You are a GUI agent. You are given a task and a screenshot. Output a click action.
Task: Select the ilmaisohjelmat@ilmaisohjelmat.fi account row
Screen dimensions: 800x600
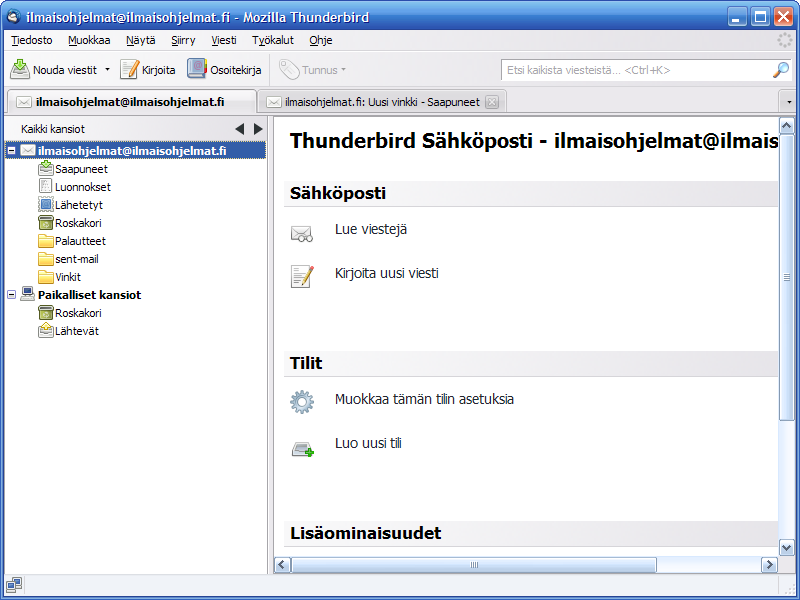(x=135, y=151)
